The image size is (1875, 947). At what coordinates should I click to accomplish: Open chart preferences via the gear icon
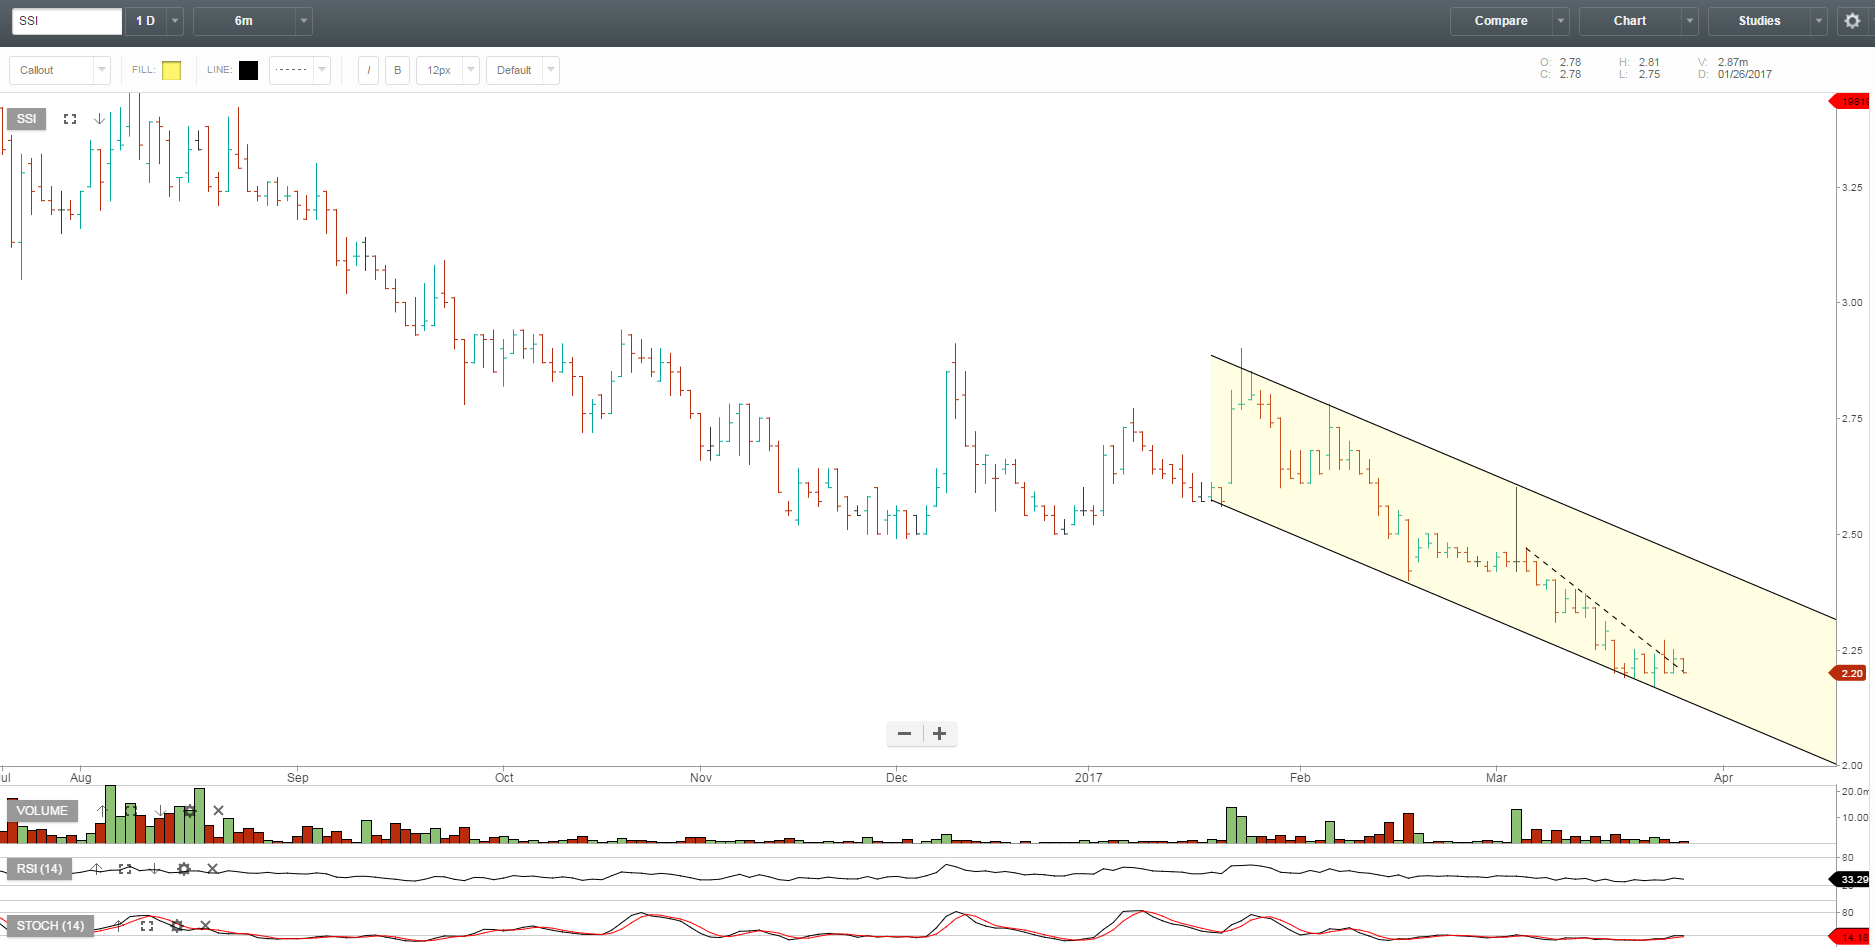click(x=1851, y=20)
